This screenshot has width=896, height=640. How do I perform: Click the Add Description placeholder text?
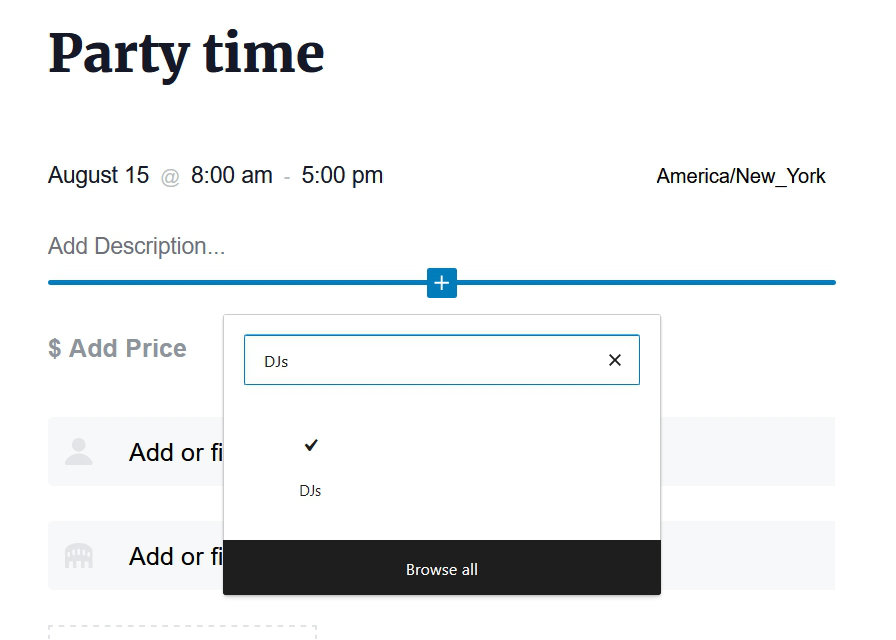pos(137,246)
